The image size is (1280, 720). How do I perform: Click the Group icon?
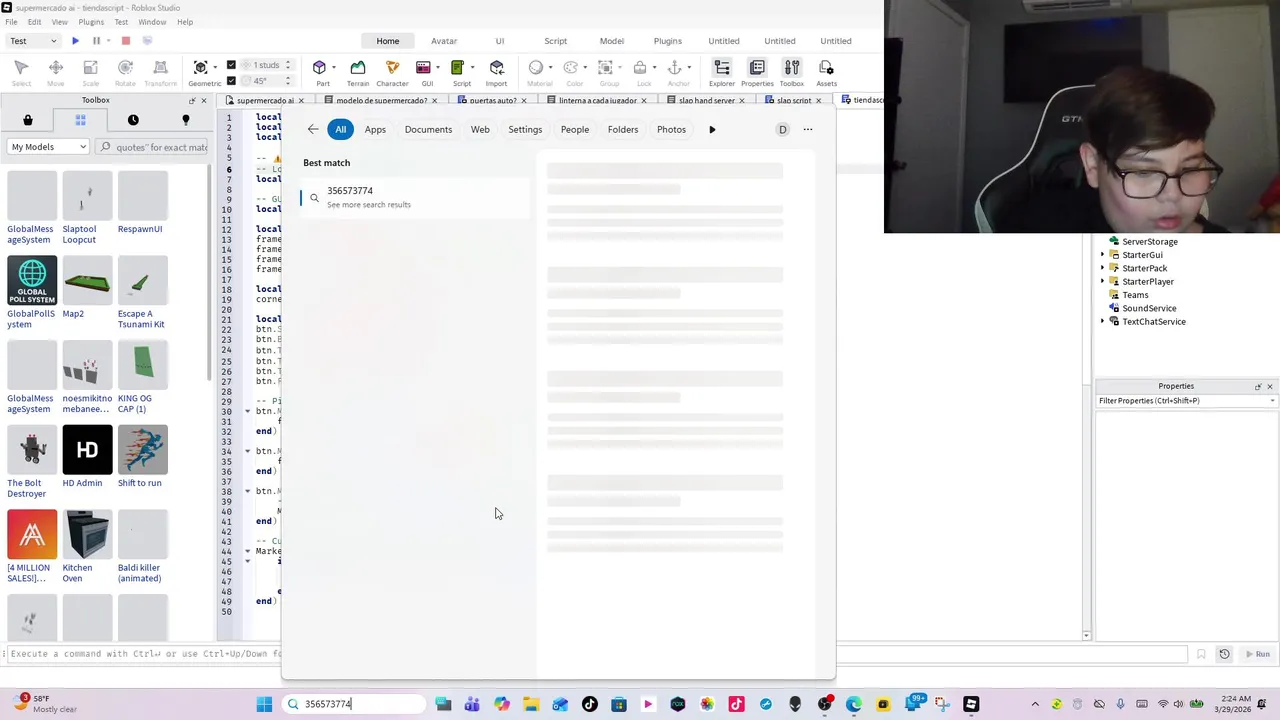[606, 67]
